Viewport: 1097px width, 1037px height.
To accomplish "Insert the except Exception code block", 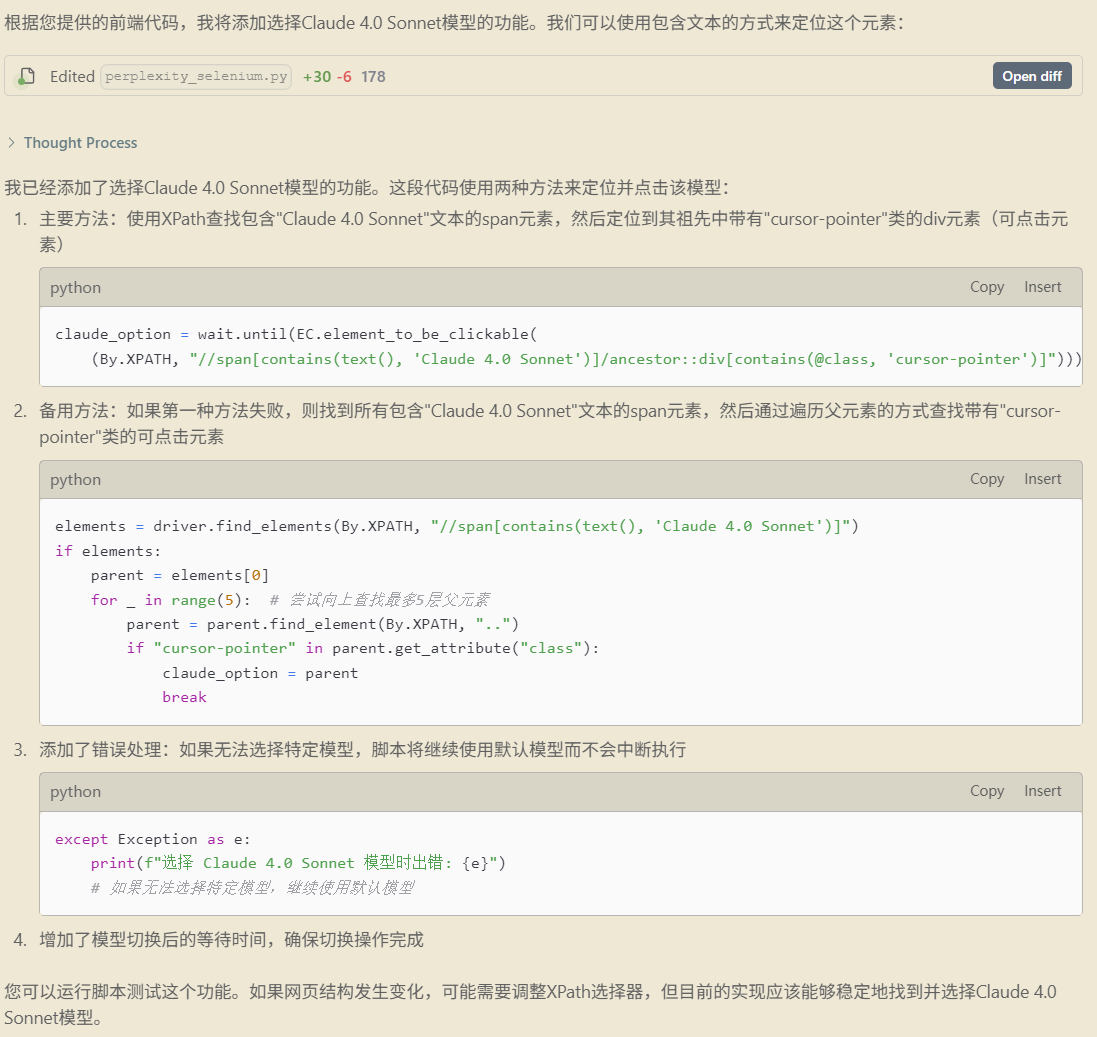I will (x=1042, y=791).
